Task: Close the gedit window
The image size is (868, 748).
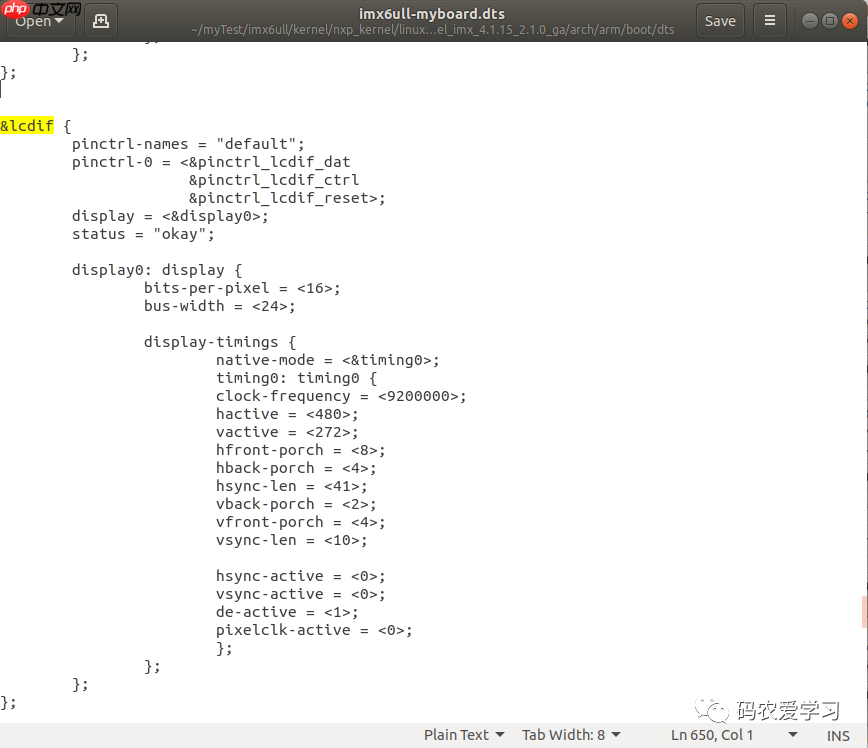Action: point(849,21)
